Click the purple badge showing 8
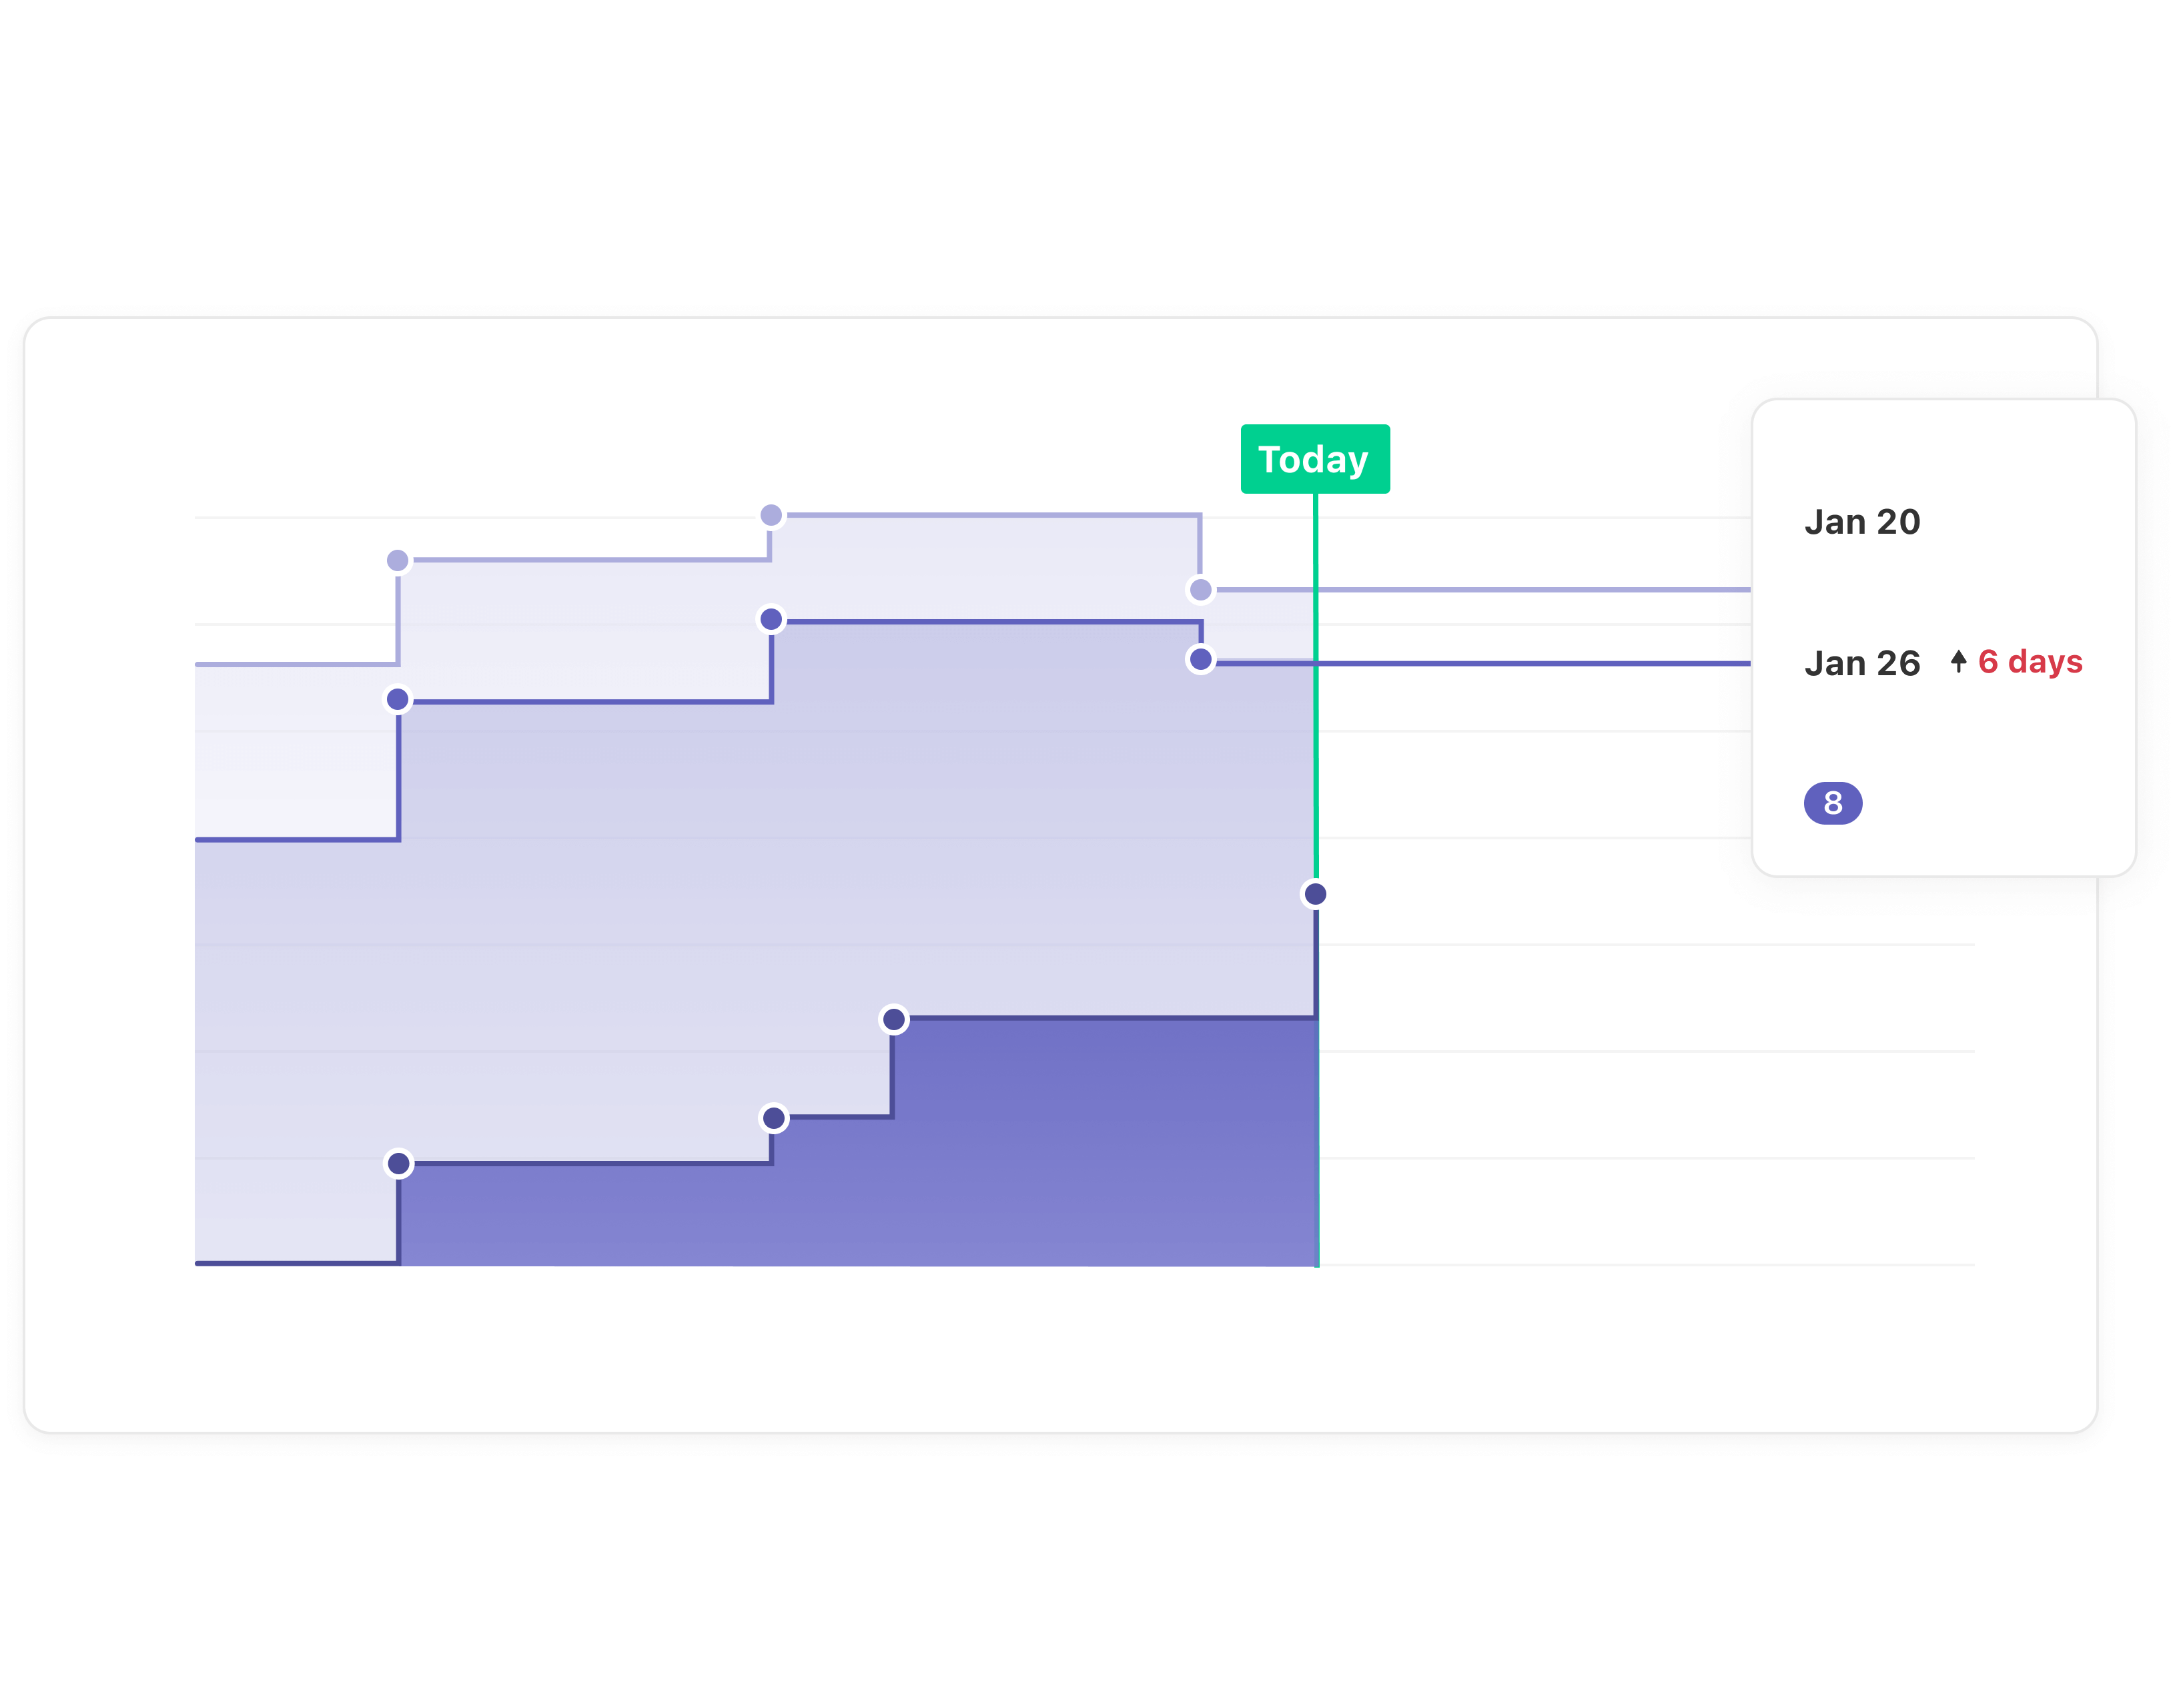This screenshot has width=2179, height=1708. coord(1832,803)
